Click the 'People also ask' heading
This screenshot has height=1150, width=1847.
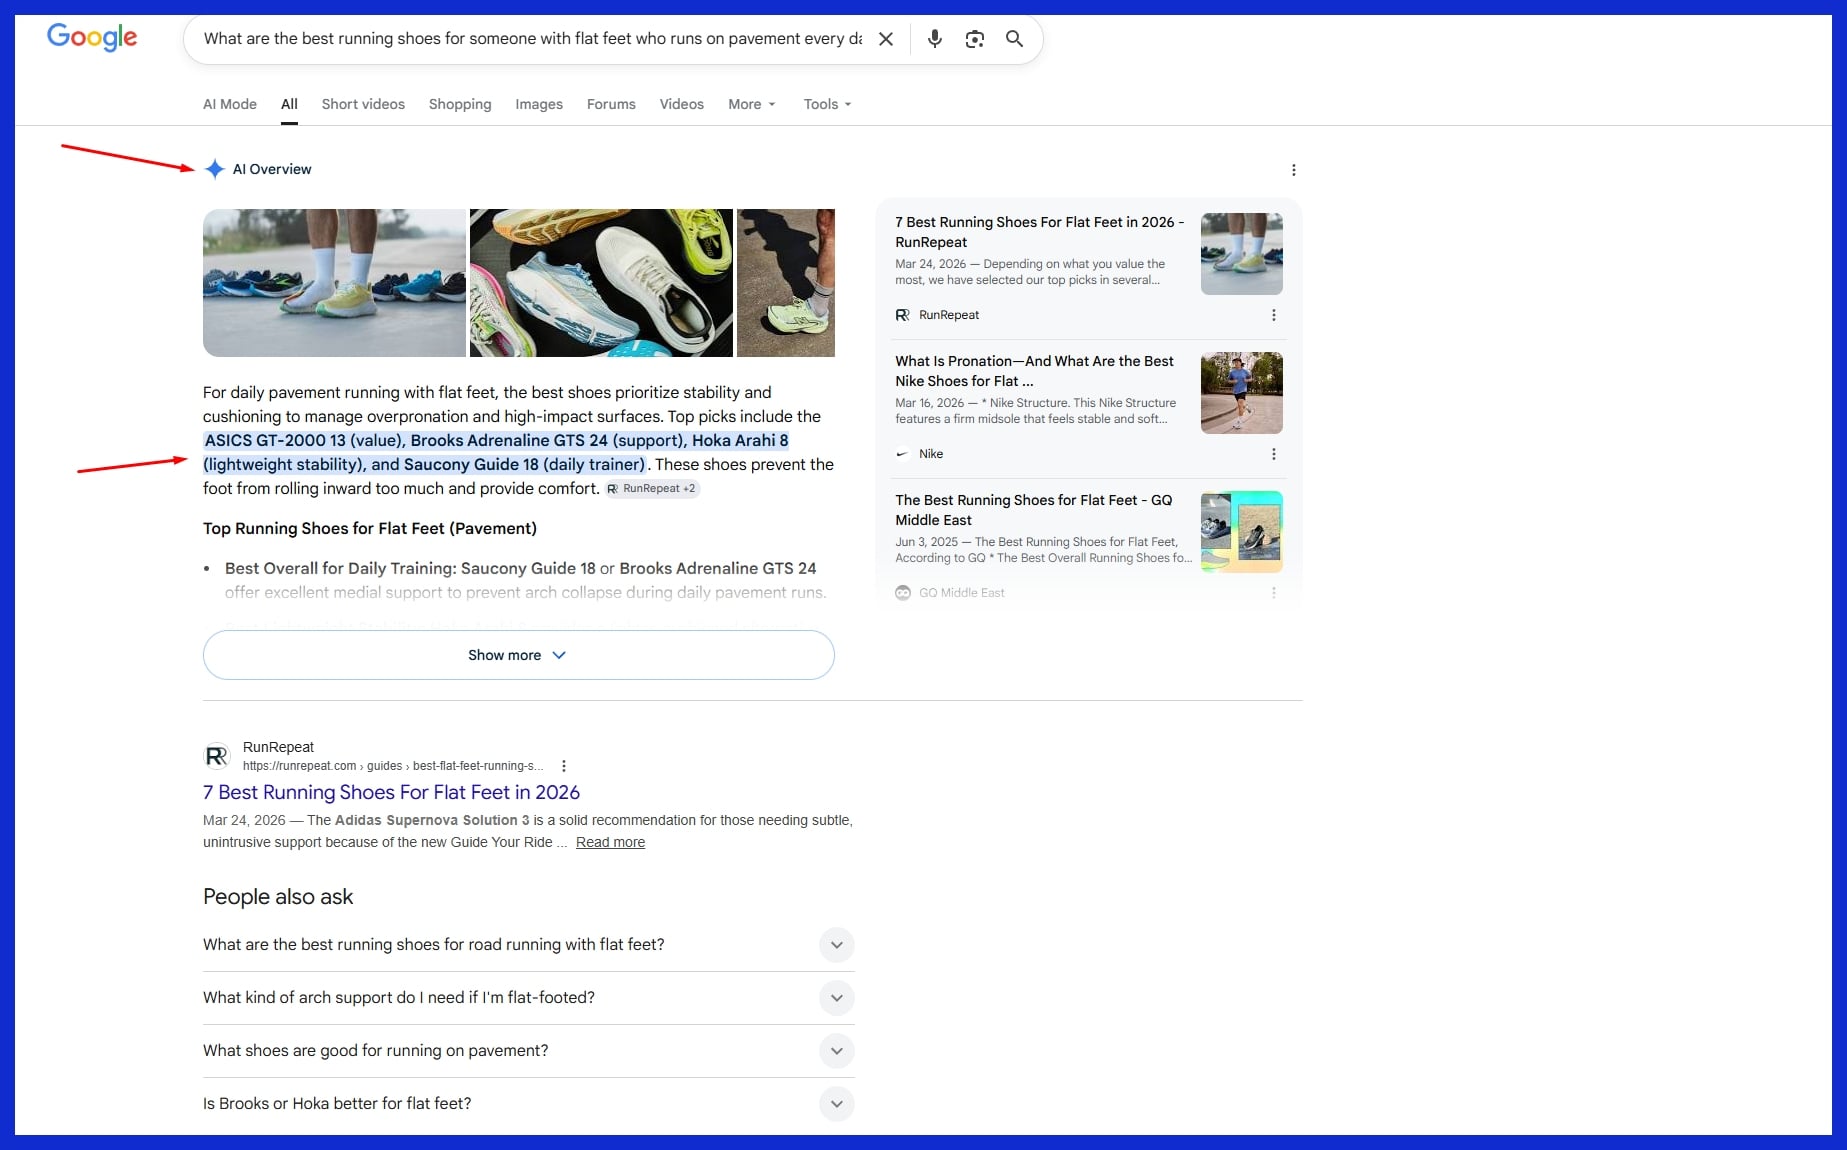pyautogui.click(x=278, y=897)
